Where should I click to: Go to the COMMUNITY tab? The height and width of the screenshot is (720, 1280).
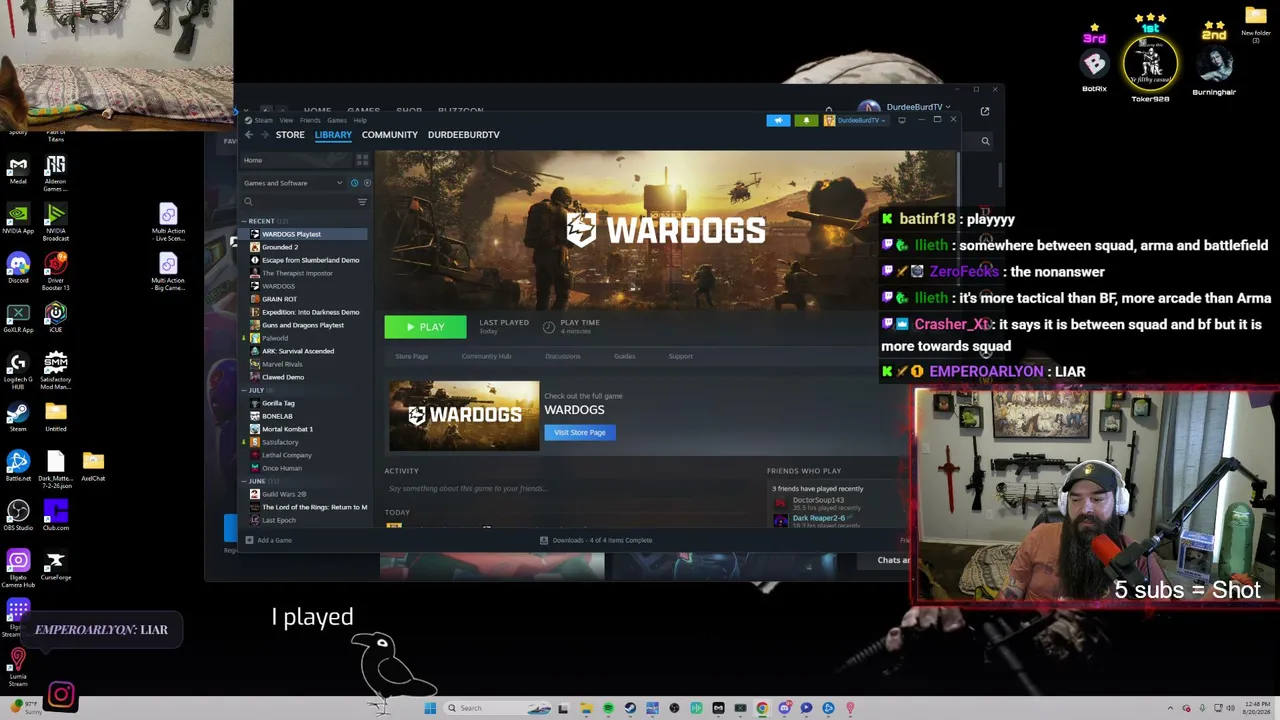click(390, 135)
